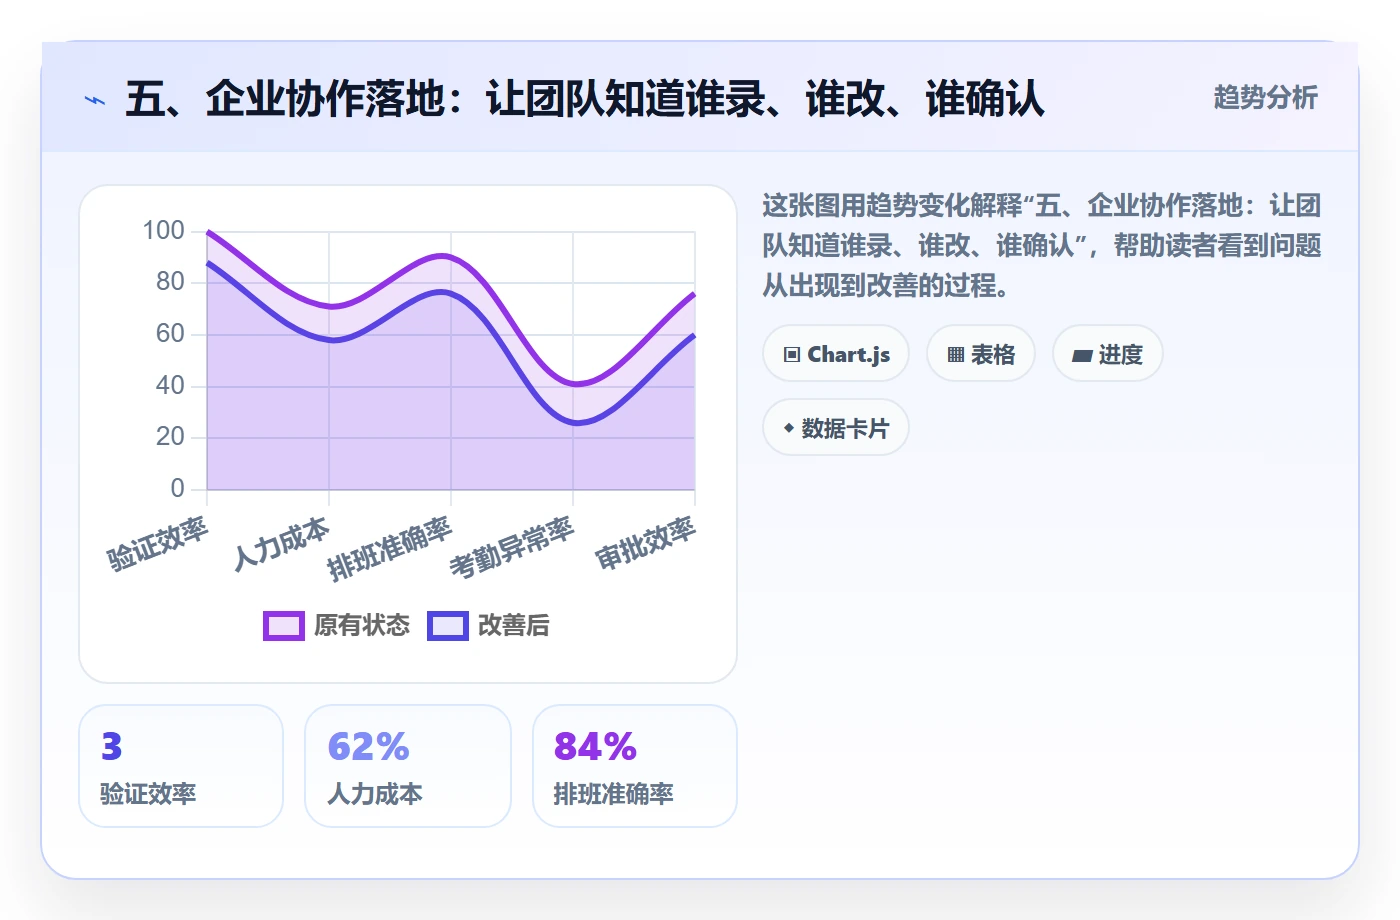The width and height of the screenshot is (1400, 920).
Task: Open the 人力成本 stat card showing 62%
Action: pos(408,766)
